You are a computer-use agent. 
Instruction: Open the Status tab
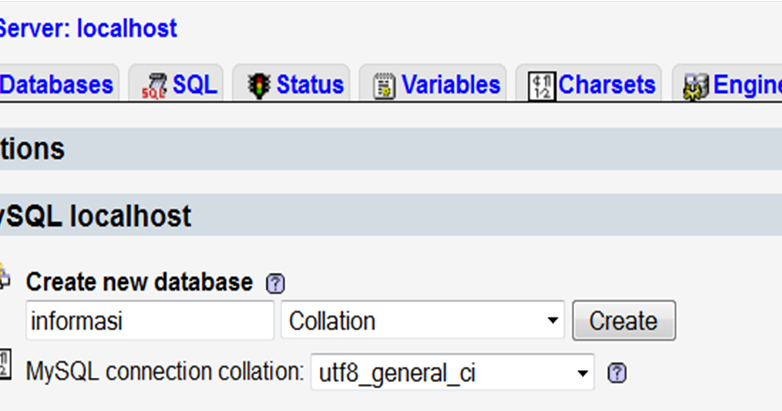click(x=310, y=85)
